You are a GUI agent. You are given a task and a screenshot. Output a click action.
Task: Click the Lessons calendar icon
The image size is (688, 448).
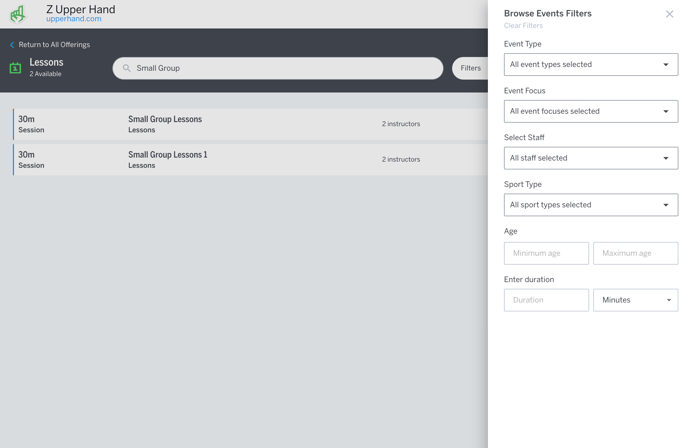(x=15, y=68)
